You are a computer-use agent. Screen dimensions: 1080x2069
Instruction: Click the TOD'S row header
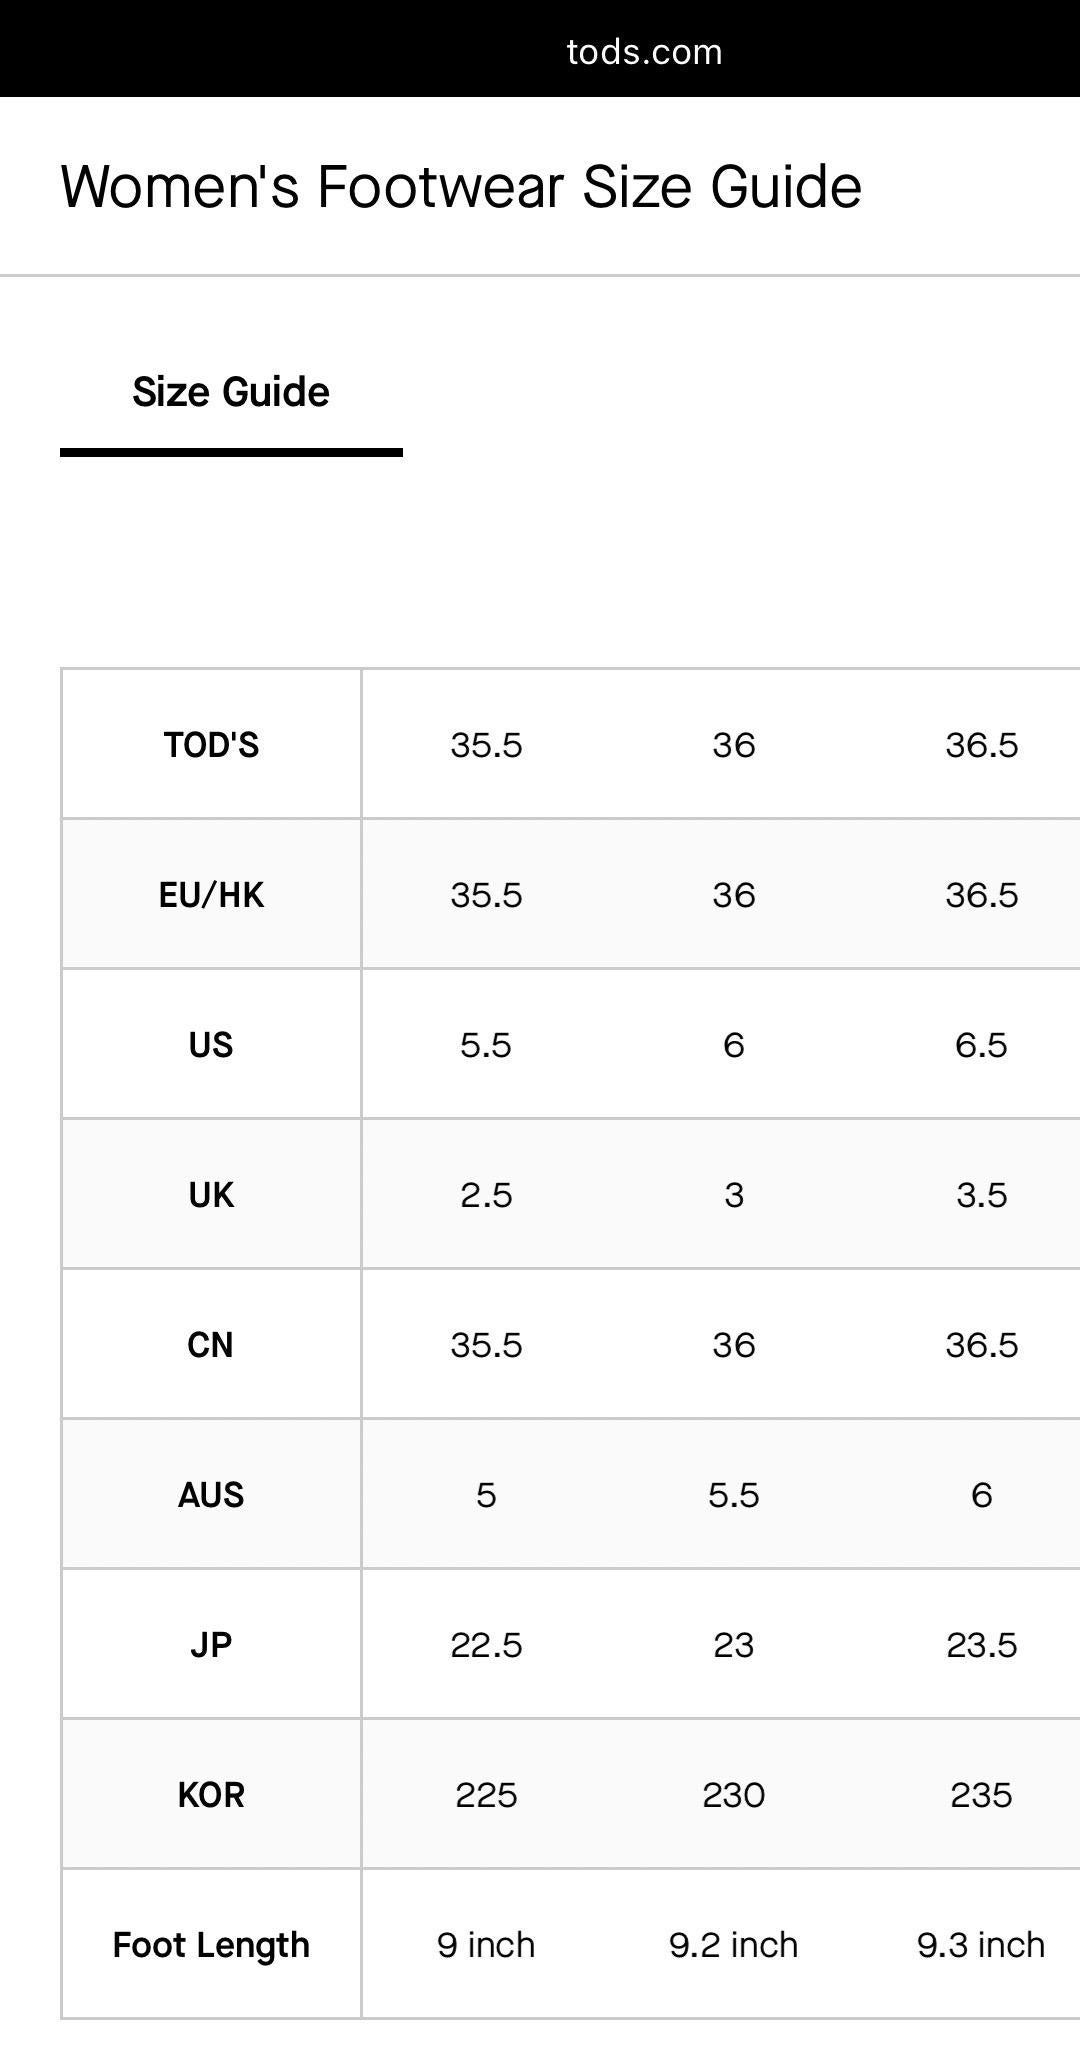click(x=211, y=745)
